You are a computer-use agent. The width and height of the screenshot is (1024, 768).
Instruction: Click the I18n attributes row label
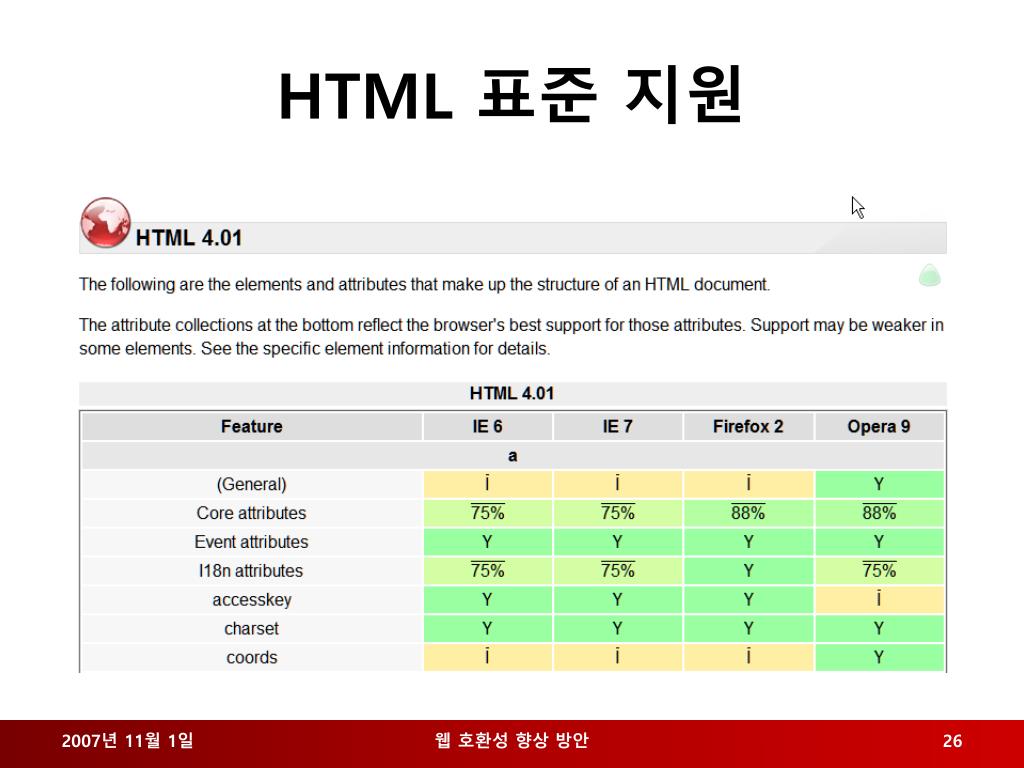click(251, 571)
